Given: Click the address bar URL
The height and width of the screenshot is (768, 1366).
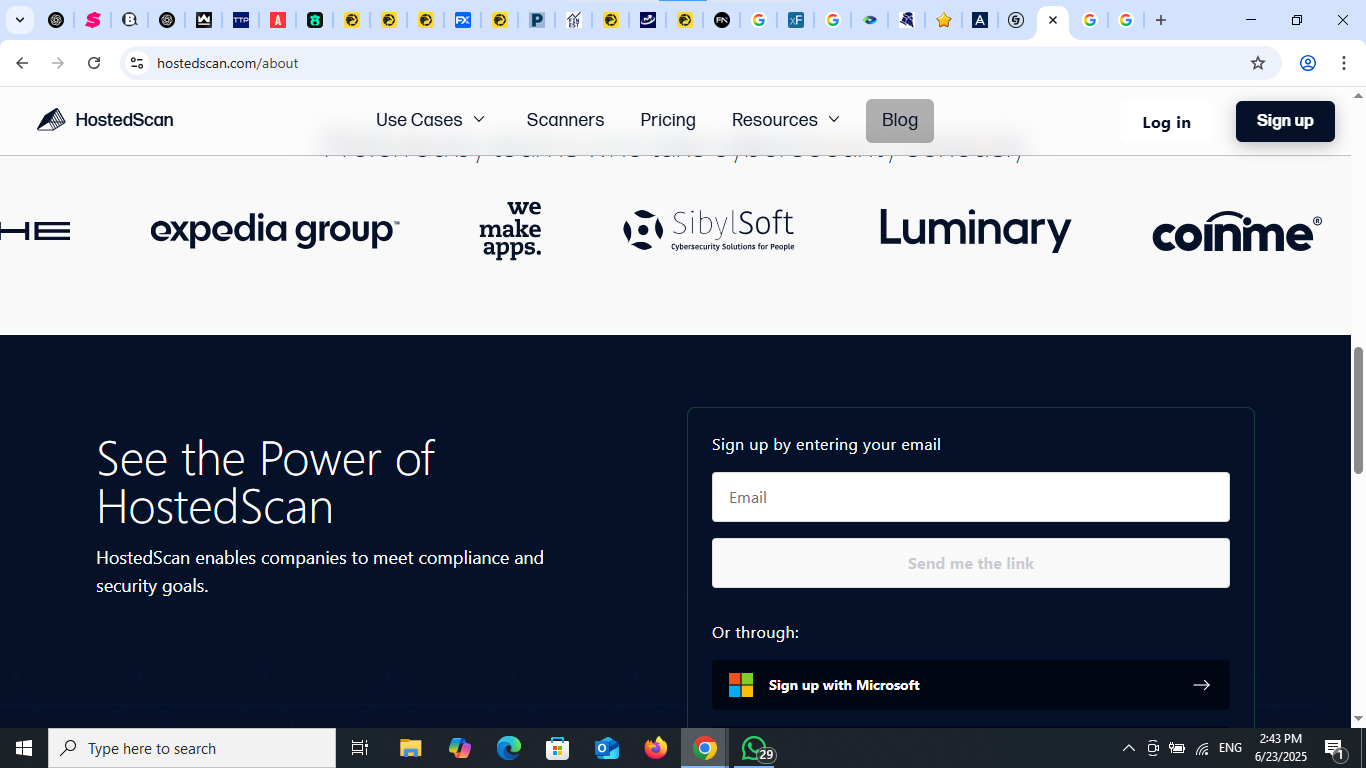Looking at the screenshot, I should pos(228,63).
